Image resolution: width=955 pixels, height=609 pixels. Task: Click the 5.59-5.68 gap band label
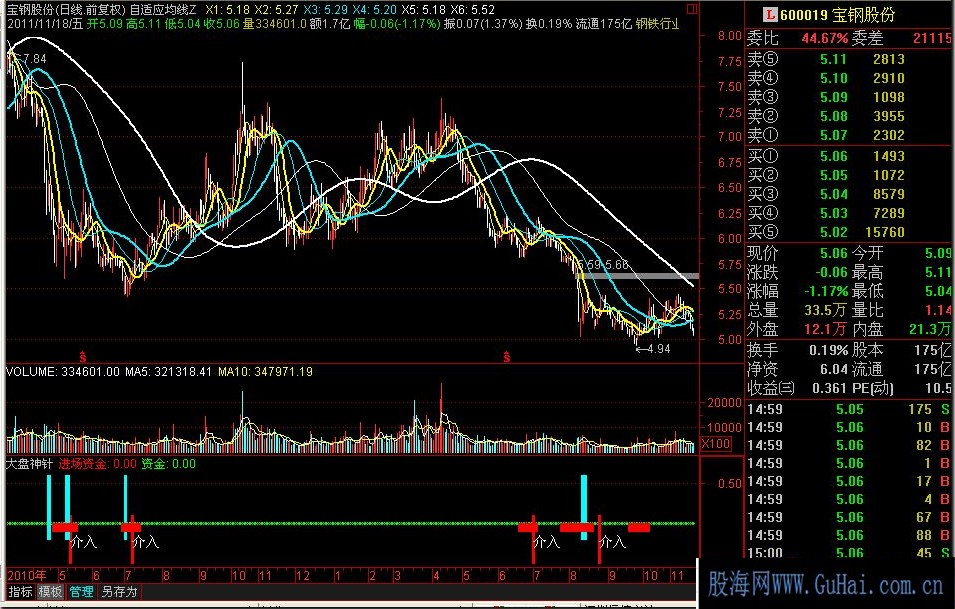(x=602, y=265)
